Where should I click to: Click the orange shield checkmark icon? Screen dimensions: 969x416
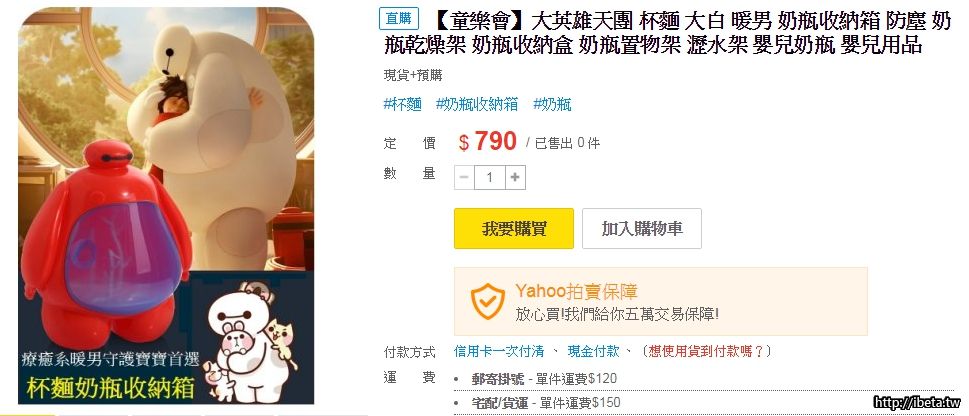pos(488,301)
